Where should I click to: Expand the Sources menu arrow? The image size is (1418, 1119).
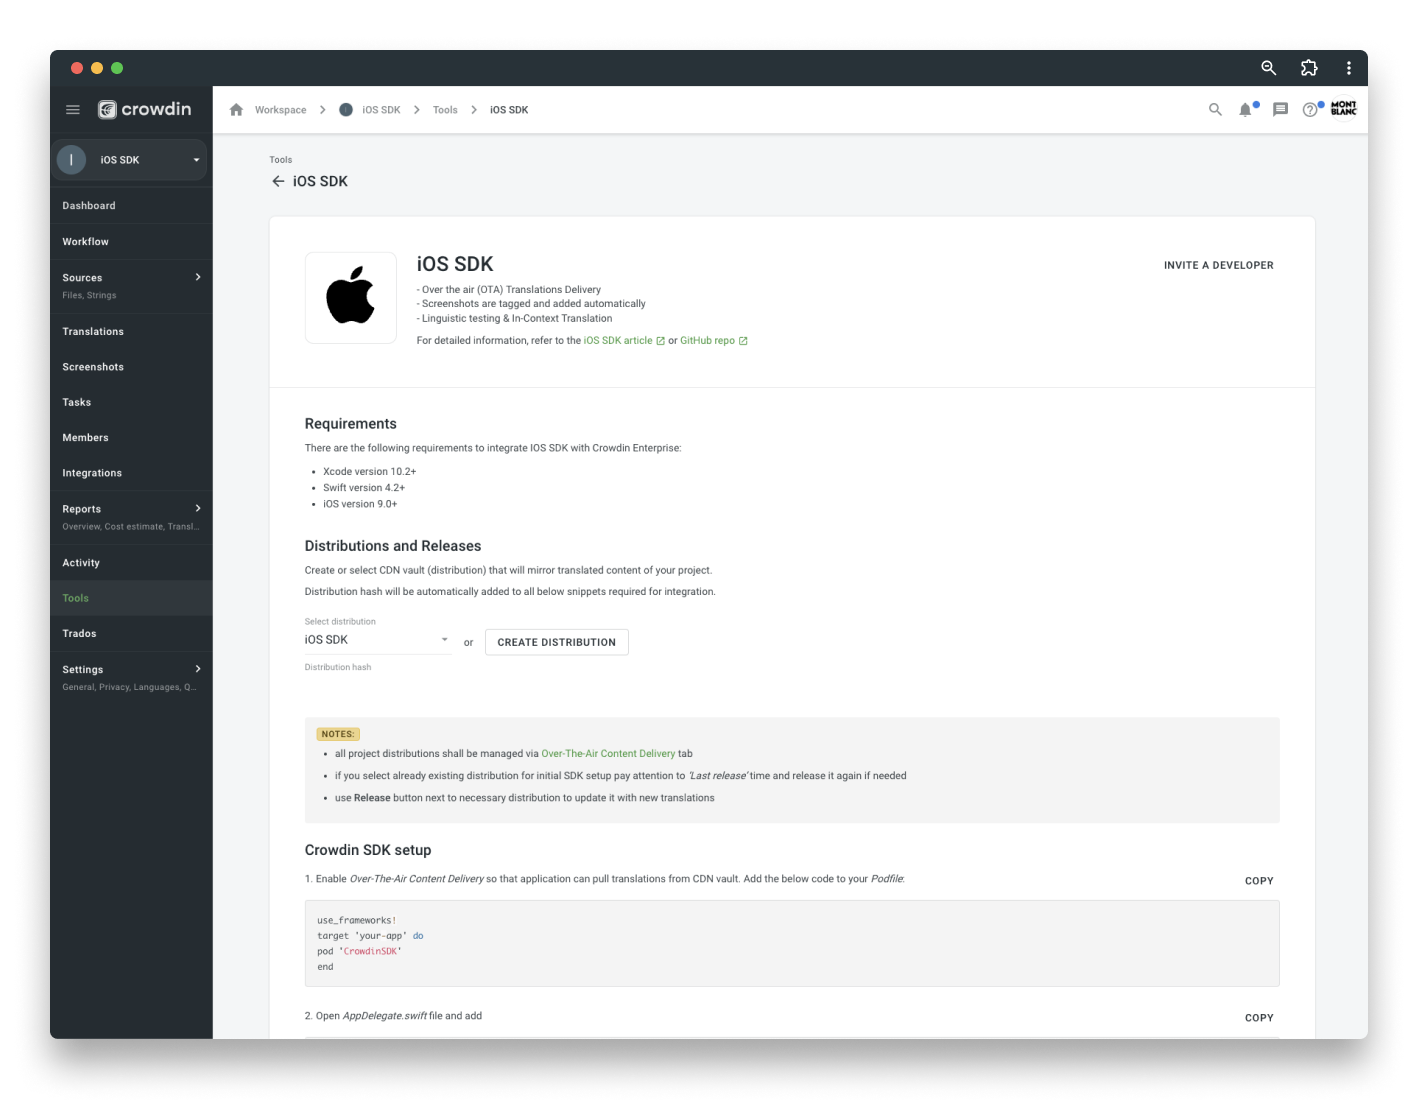pyautogui.click(x=198, y=277)
